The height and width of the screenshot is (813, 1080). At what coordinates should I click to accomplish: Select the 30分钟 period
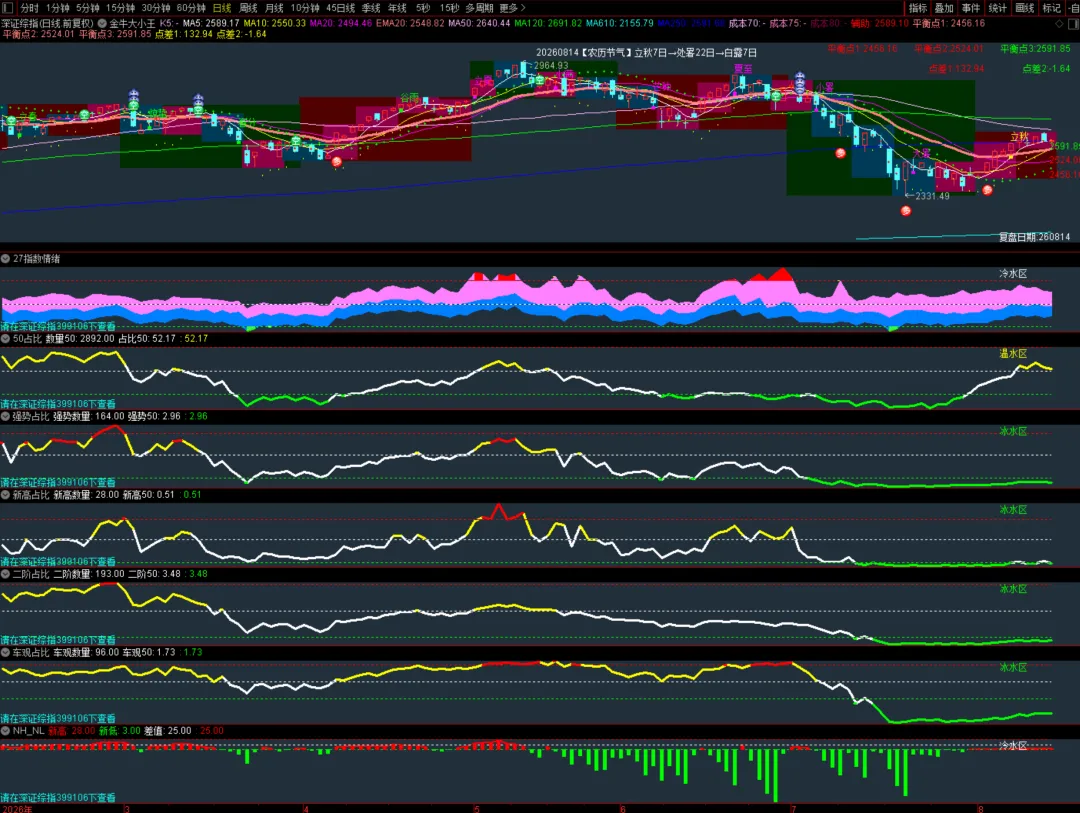pyautogui.click(x=156, y=8)
